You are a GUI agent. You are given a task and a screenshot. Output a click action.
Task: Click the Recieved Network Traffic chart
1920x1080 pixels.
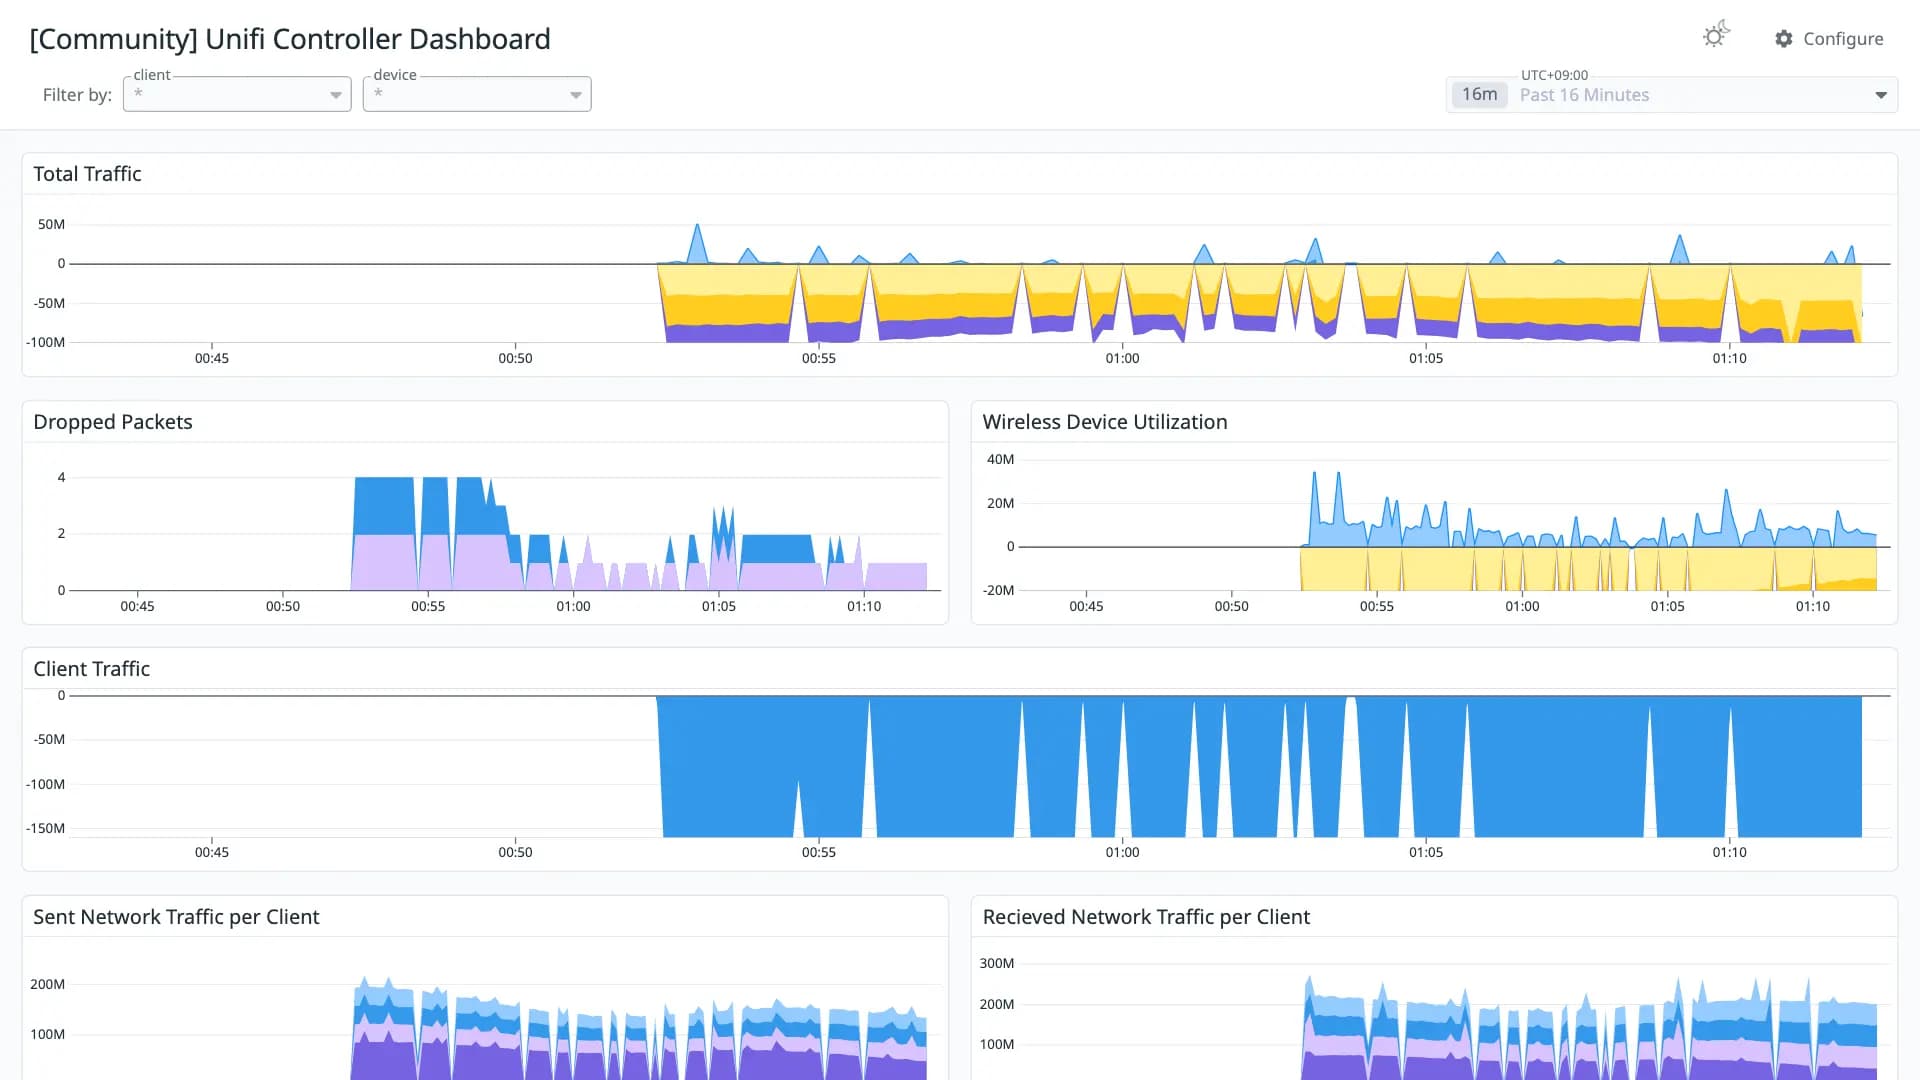pyautogui.click(x=1455, y=1015)
